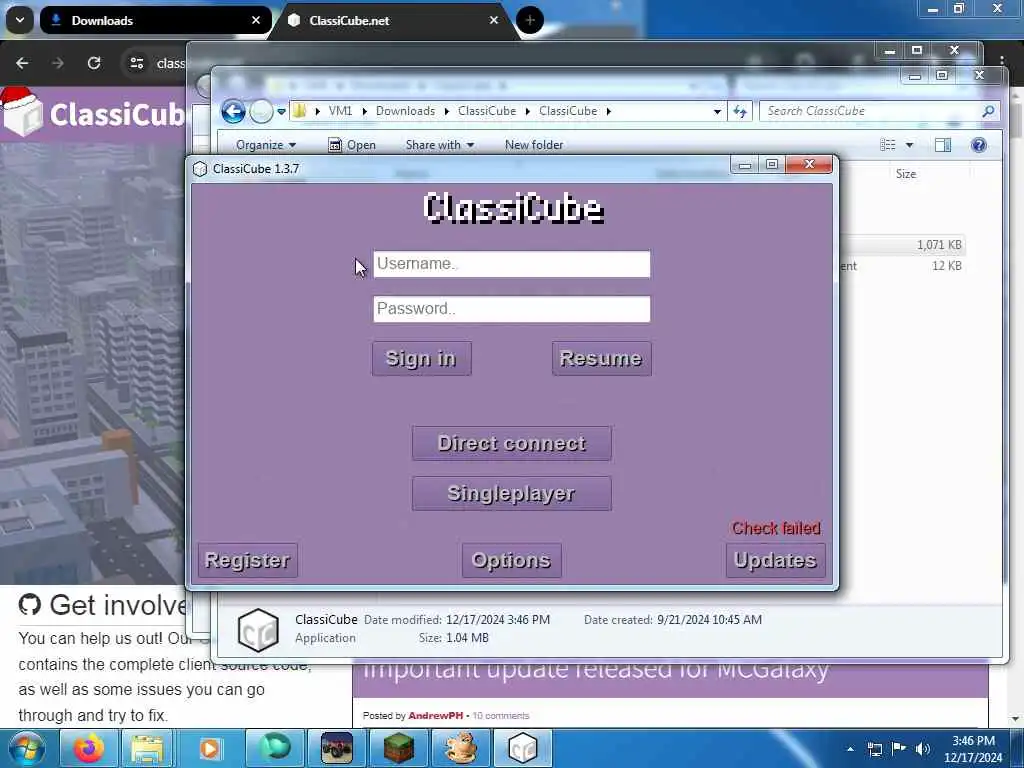Select the file row showing 1,071 KB
The width and height of the screenshot is (1024, 768).
[x=903, y=245]
